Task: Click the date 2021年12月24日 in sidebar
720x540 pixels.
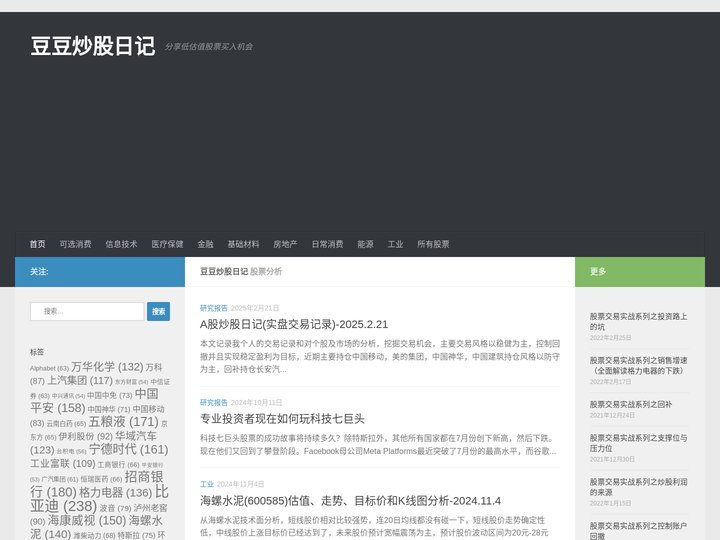Action: (612, 415)
